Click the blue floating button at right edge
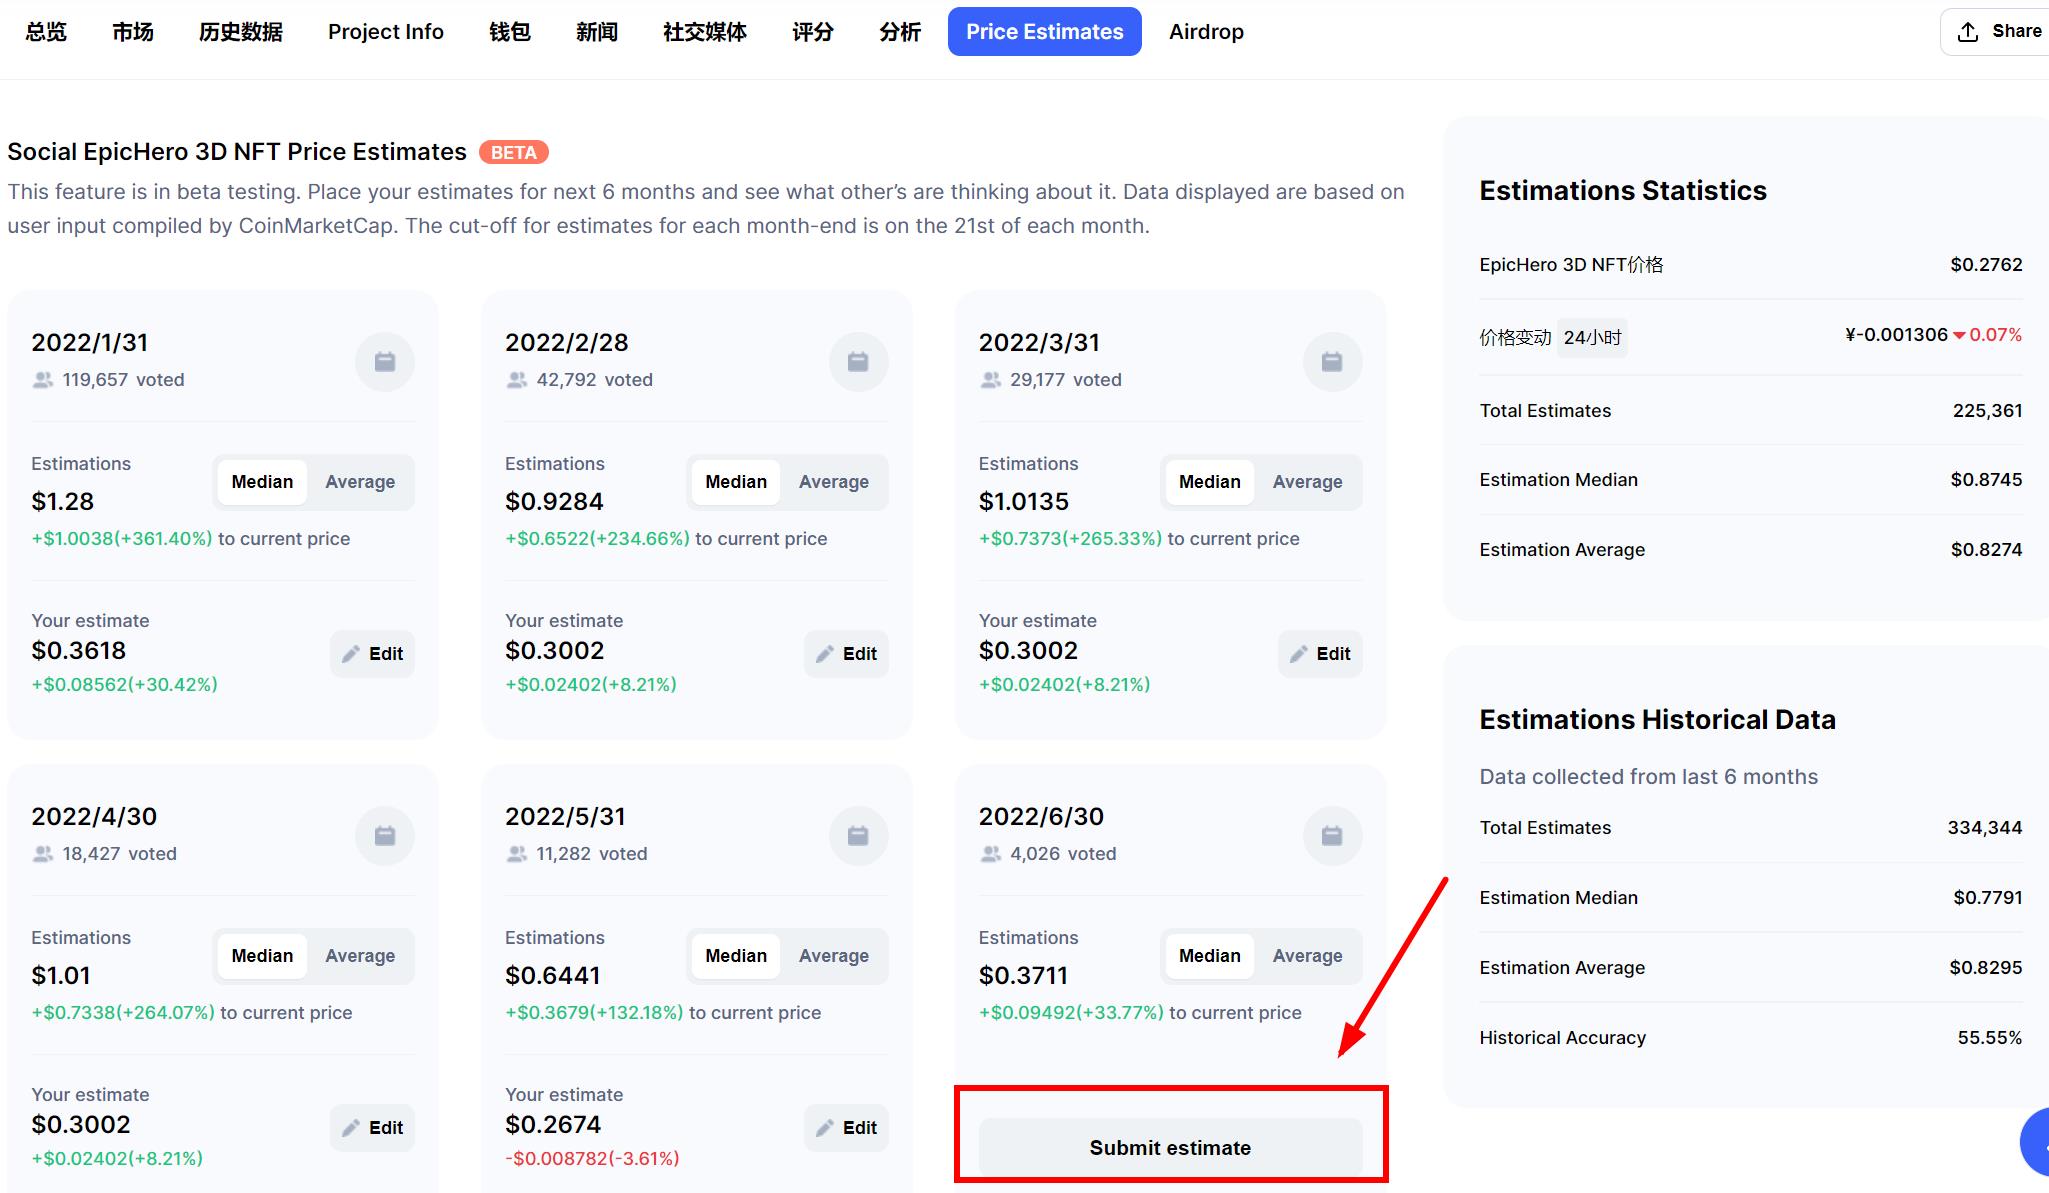The image size is (2049, 1193). (x=2035, y=1142)
